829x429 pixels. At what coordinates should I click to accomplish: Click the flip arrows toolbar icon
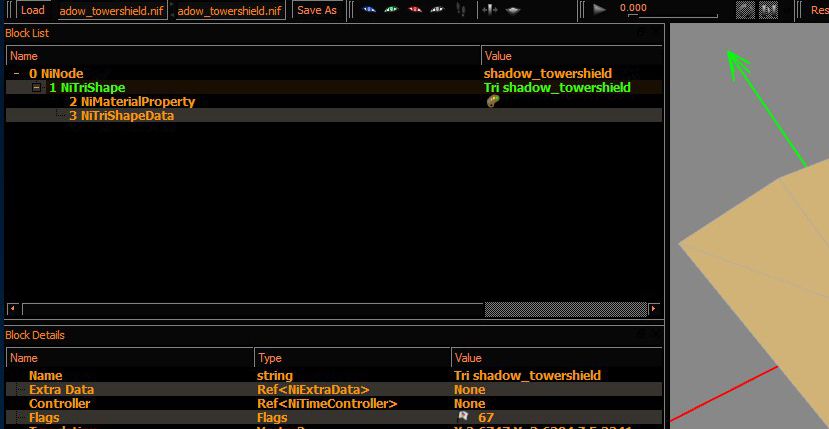point(490,10)
